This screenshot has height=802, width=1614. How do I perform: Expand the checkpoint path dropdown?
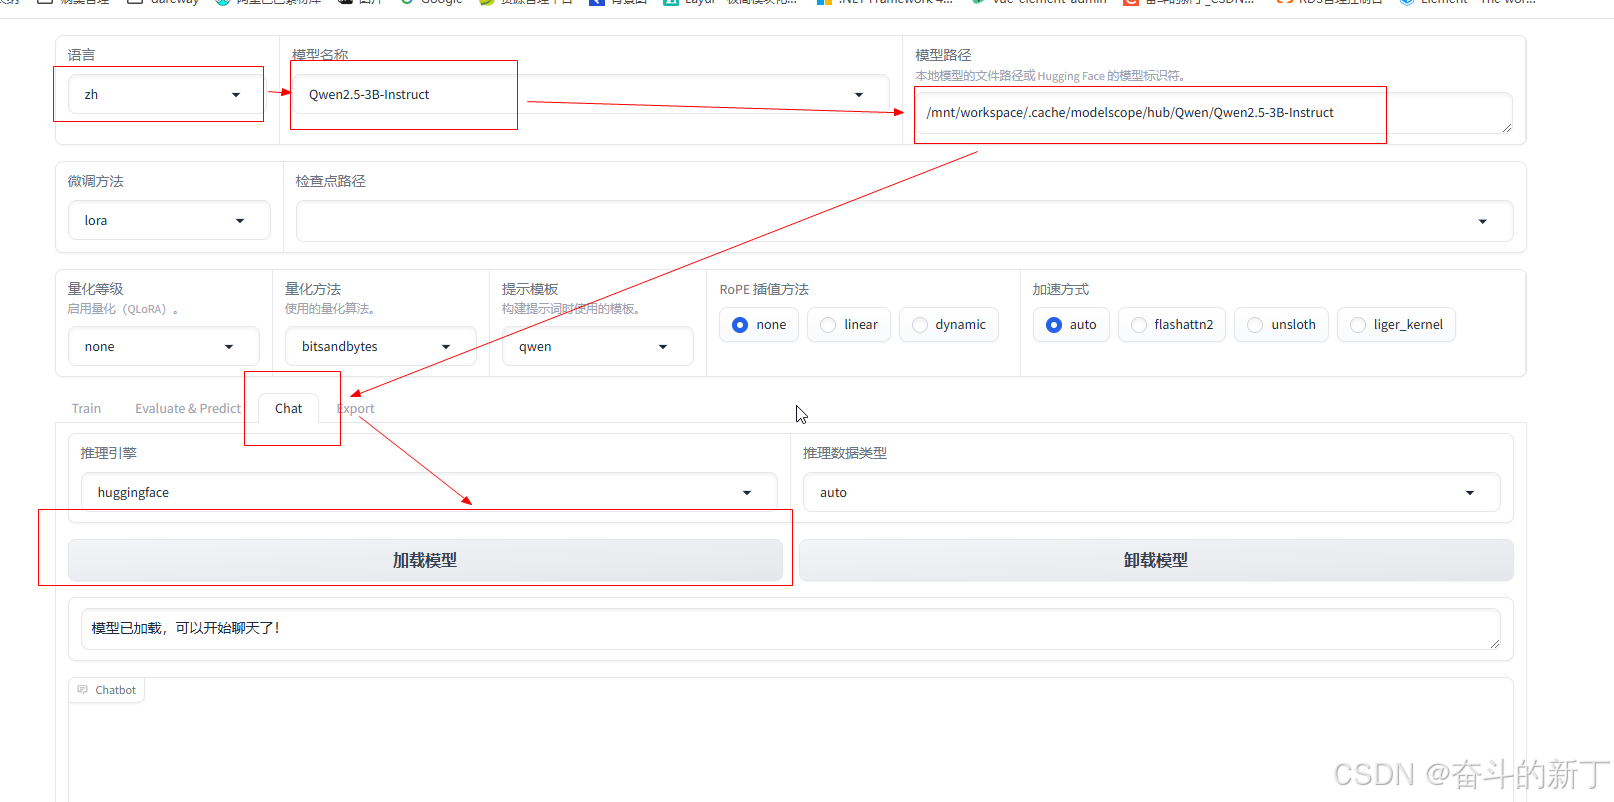point(904,221)
